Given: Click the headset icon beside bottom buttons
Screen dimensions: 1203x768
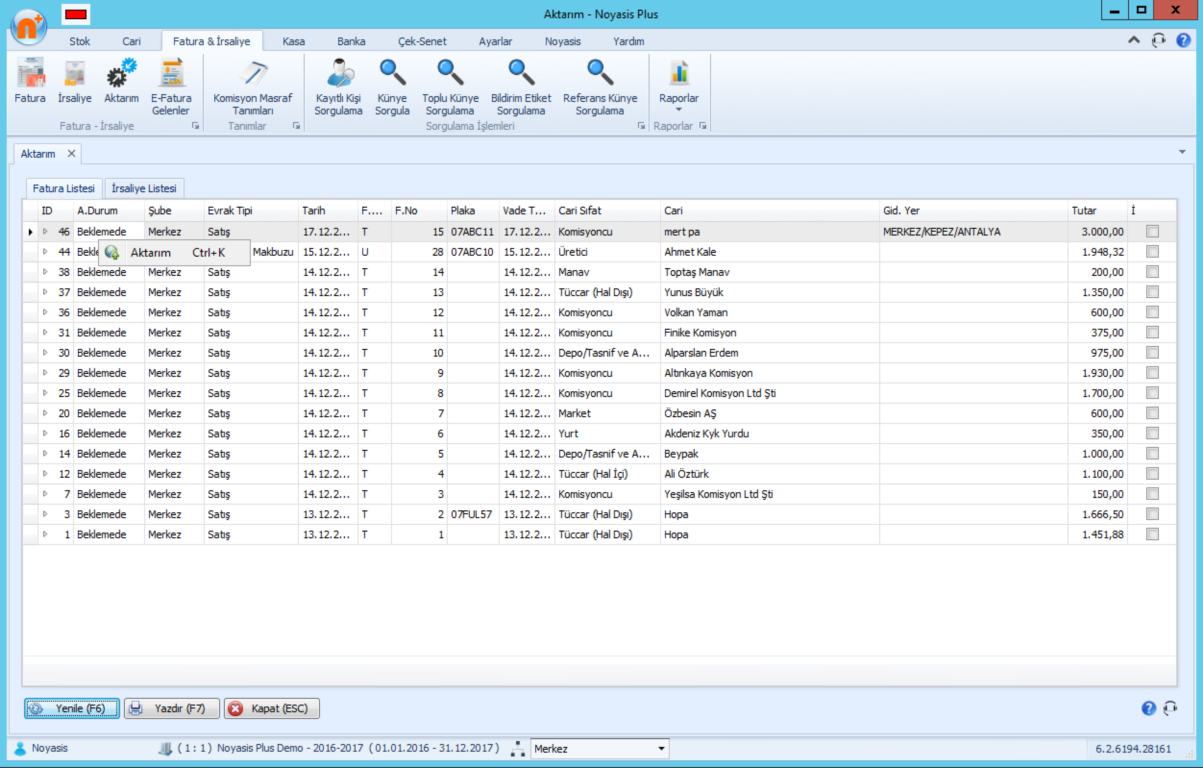Looking at the screenshot, I should point(1170,708).
